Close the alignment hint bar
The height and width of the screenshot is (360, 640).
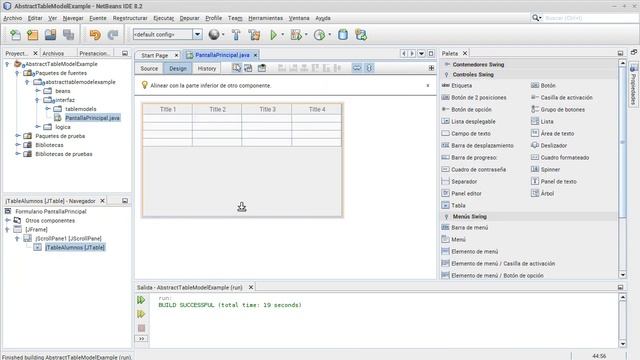point(428,86)
